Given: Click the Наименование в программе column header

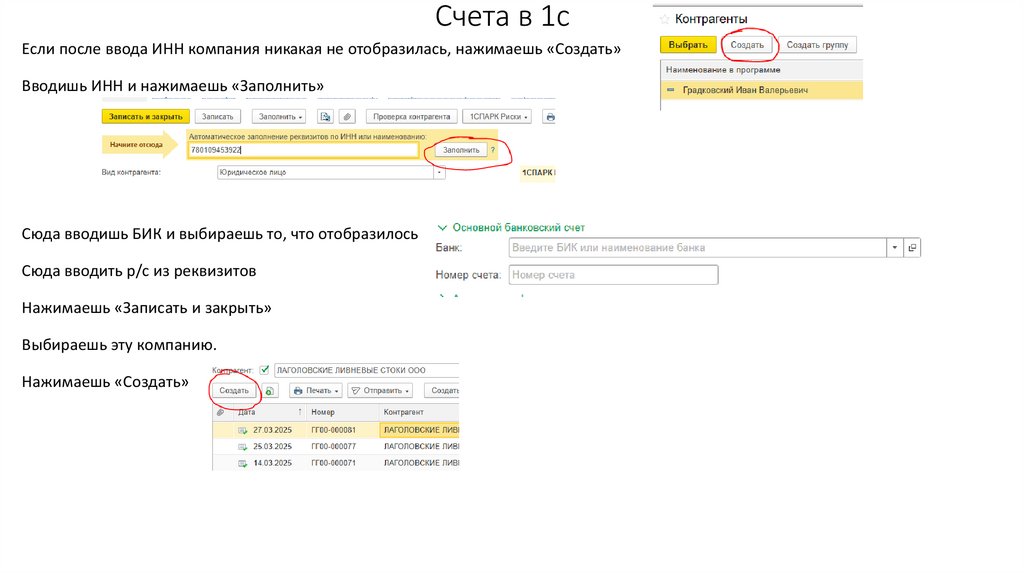Looking at the screenshot, I should (x=761, y=70).
